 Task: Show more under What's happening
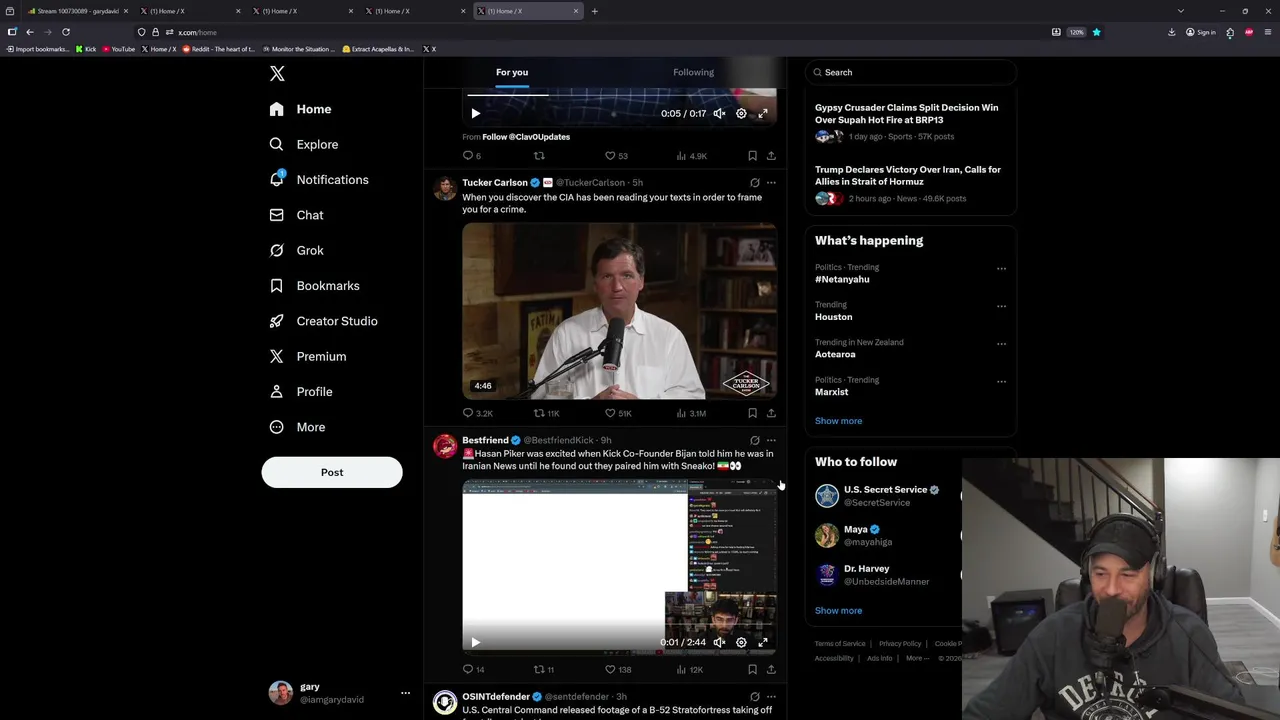[x=838, y=421]
